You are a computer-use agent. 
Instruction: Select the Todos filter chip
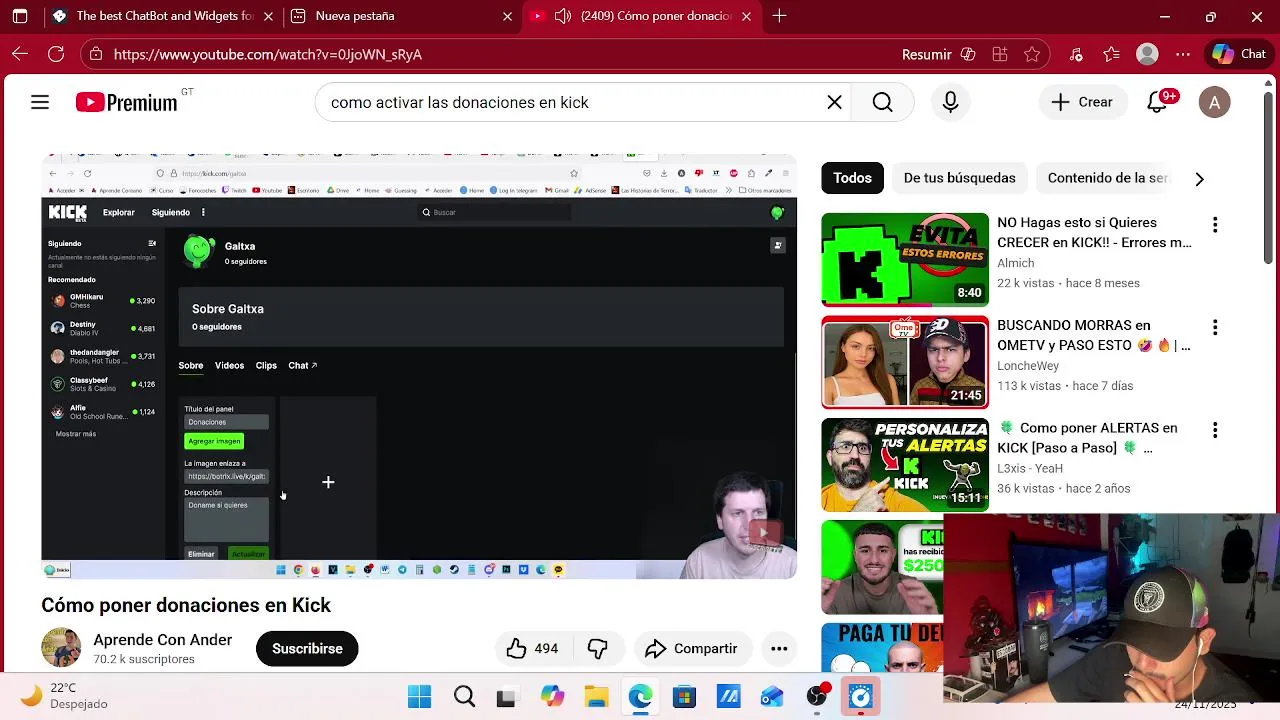(x=852, y=178)
